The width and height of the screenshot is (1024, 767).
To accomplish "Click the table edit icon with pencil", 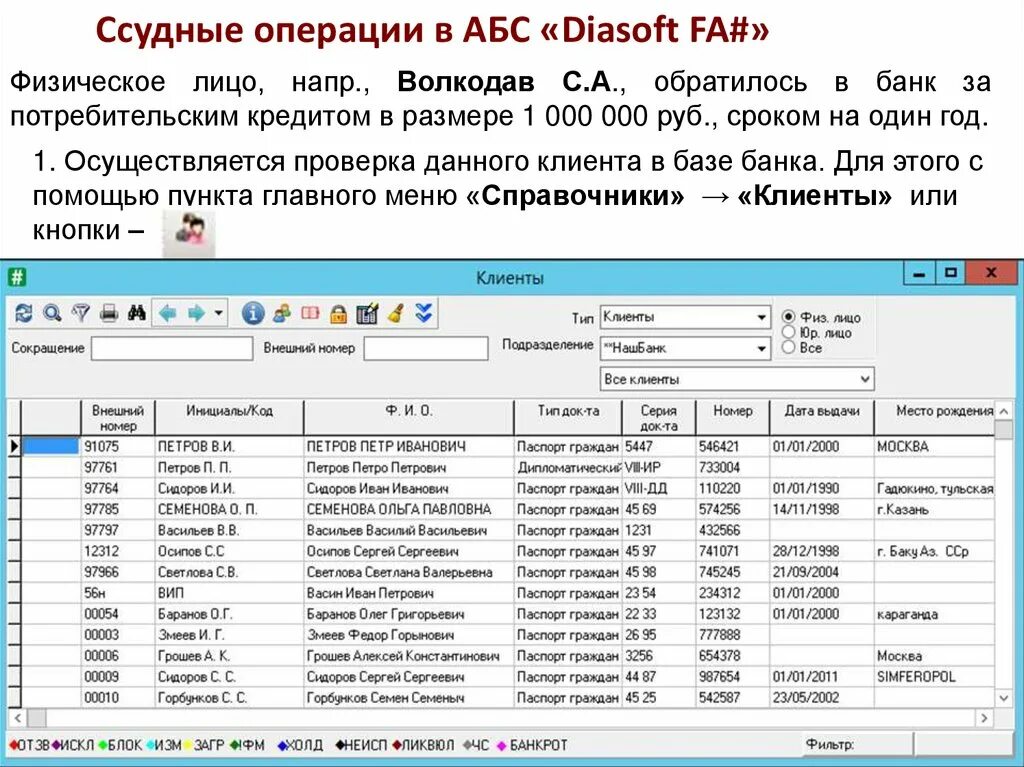I will click(367, 314).
